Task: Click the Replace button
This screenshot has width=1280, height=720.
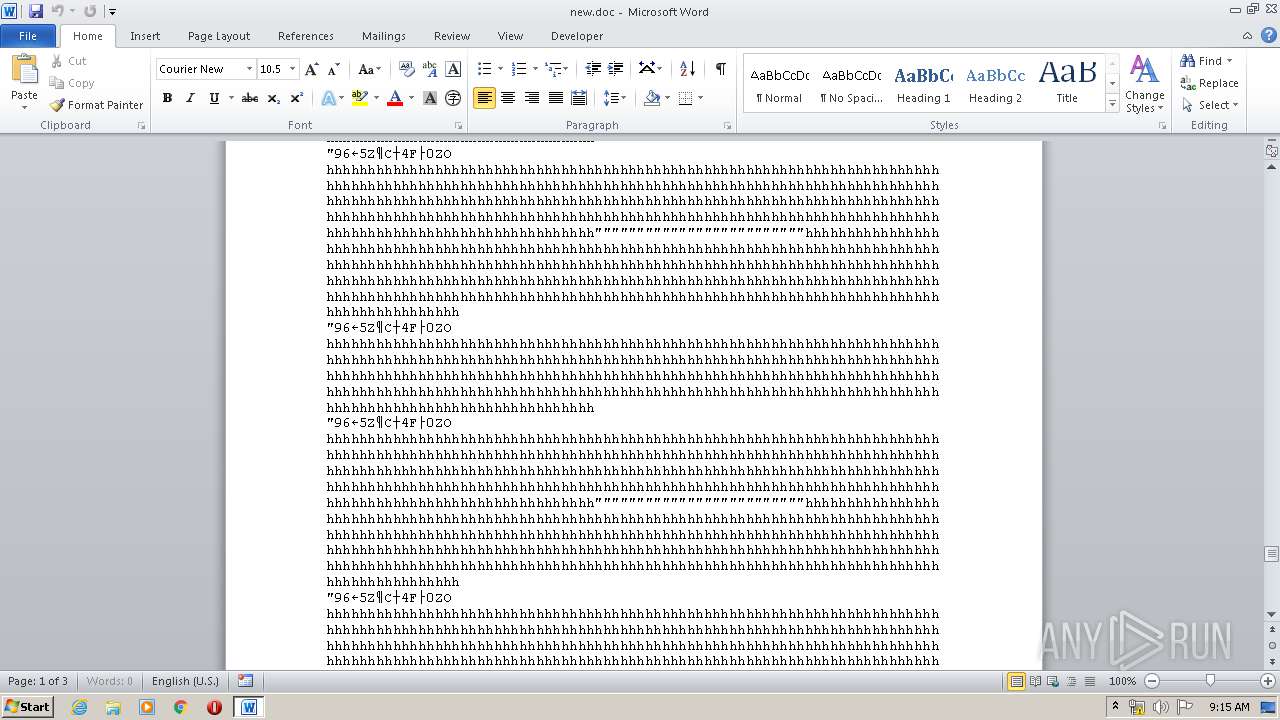Action: coord(1209,83)
